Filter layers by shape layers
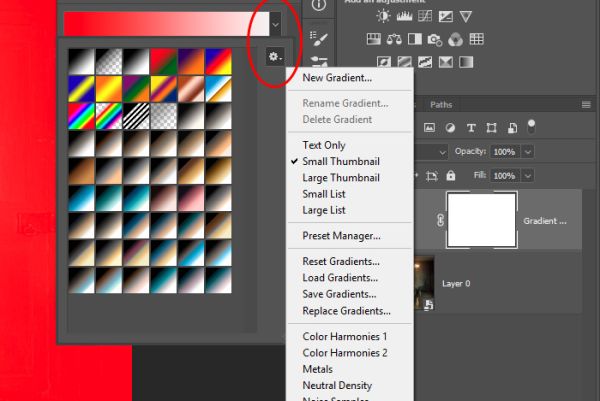600x401 pixels. (x=492, y=128)
